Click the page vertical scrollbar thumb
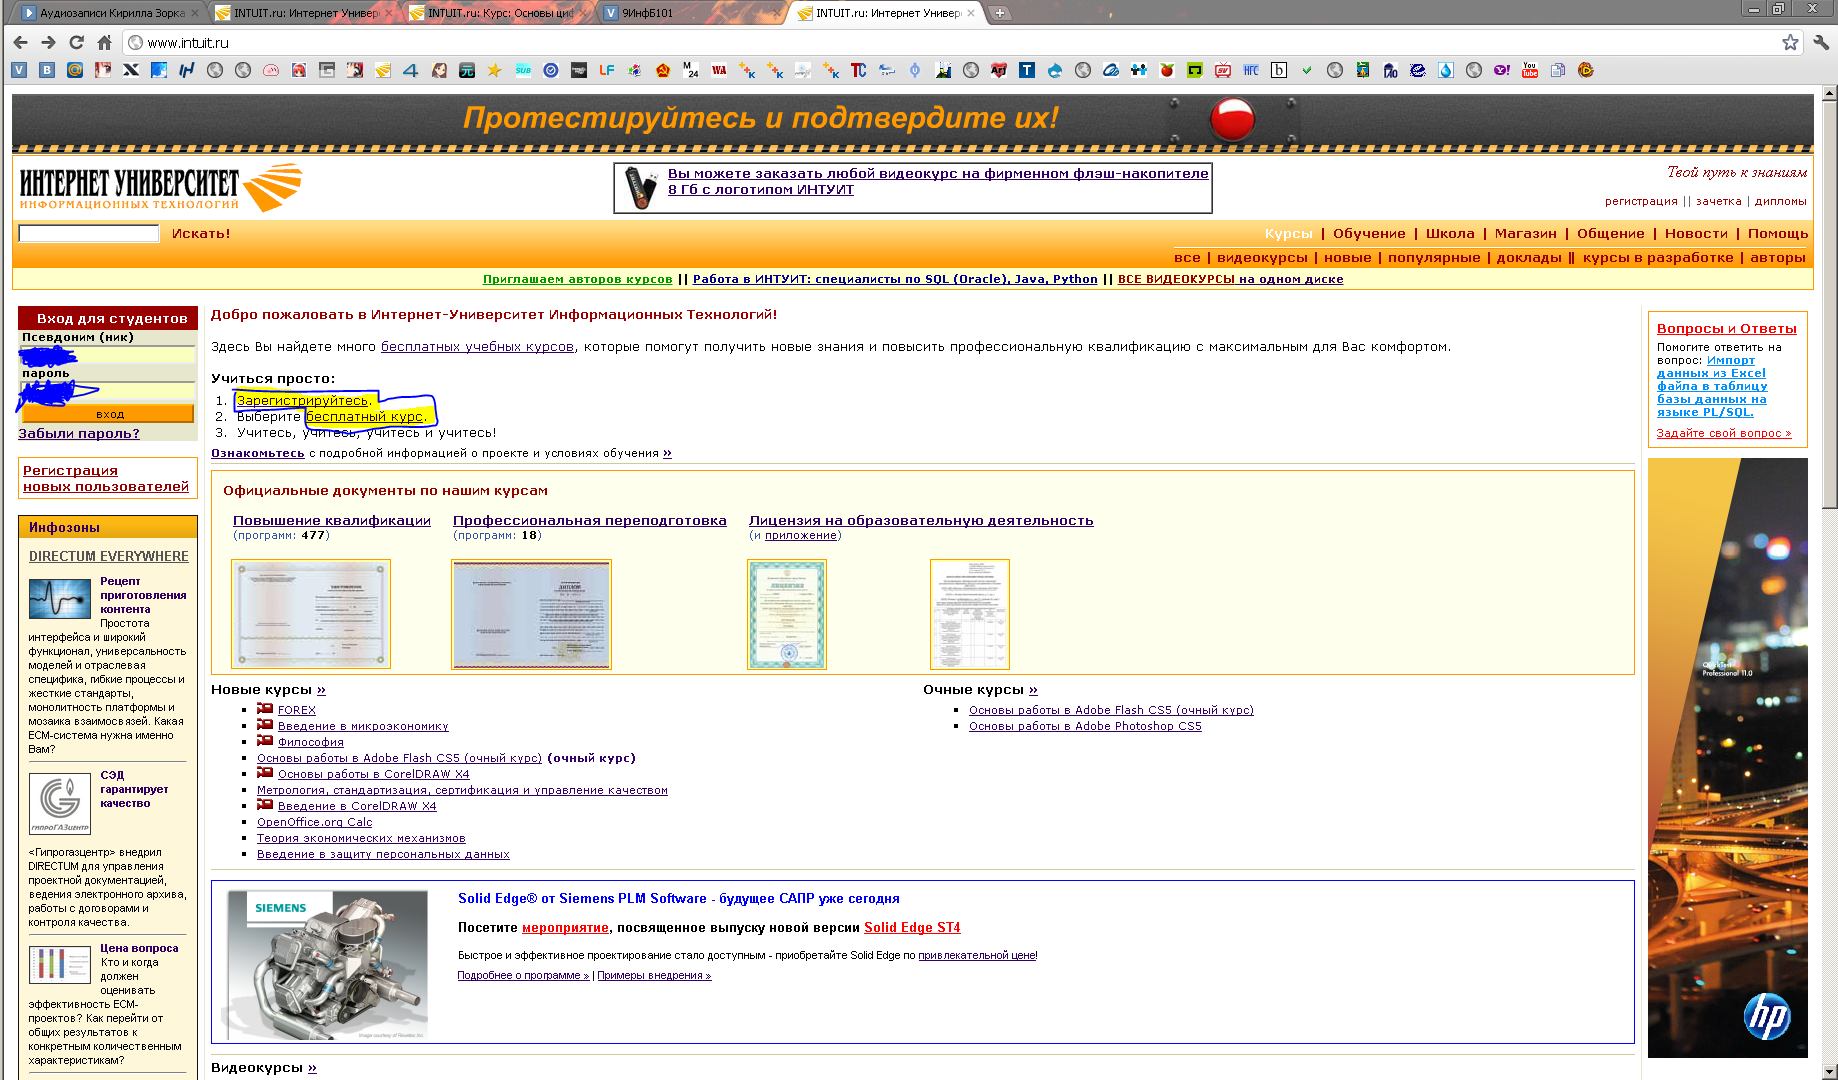Viewport: 1838px width, 1080px height. (1829, 305)
